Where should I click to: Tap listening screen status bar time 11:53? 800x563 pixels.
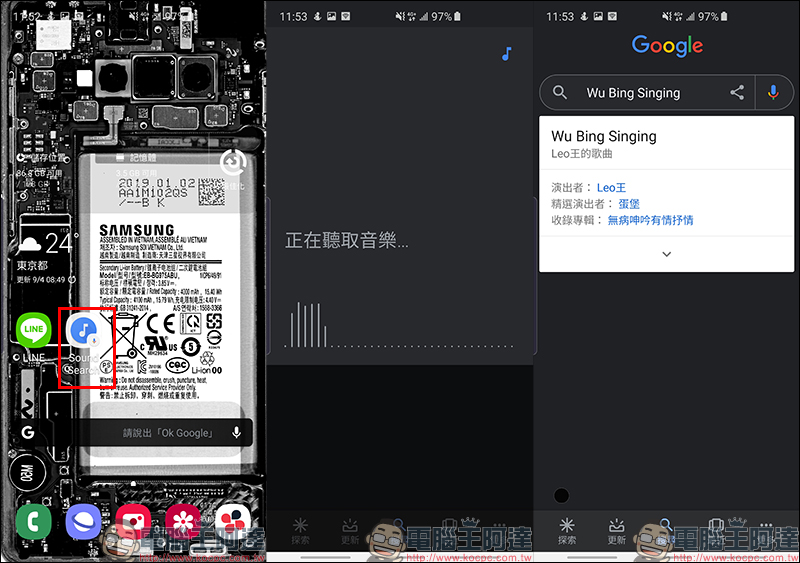click(x=293, y=16)
